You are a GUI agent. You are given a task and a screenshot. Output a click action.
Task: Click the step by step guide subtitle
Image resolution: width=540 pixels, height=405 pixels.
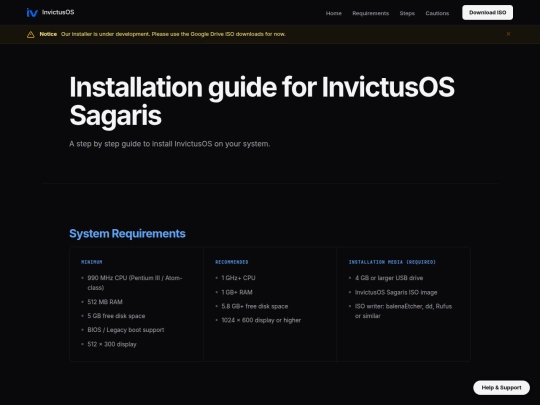click(x=169, y=144)
